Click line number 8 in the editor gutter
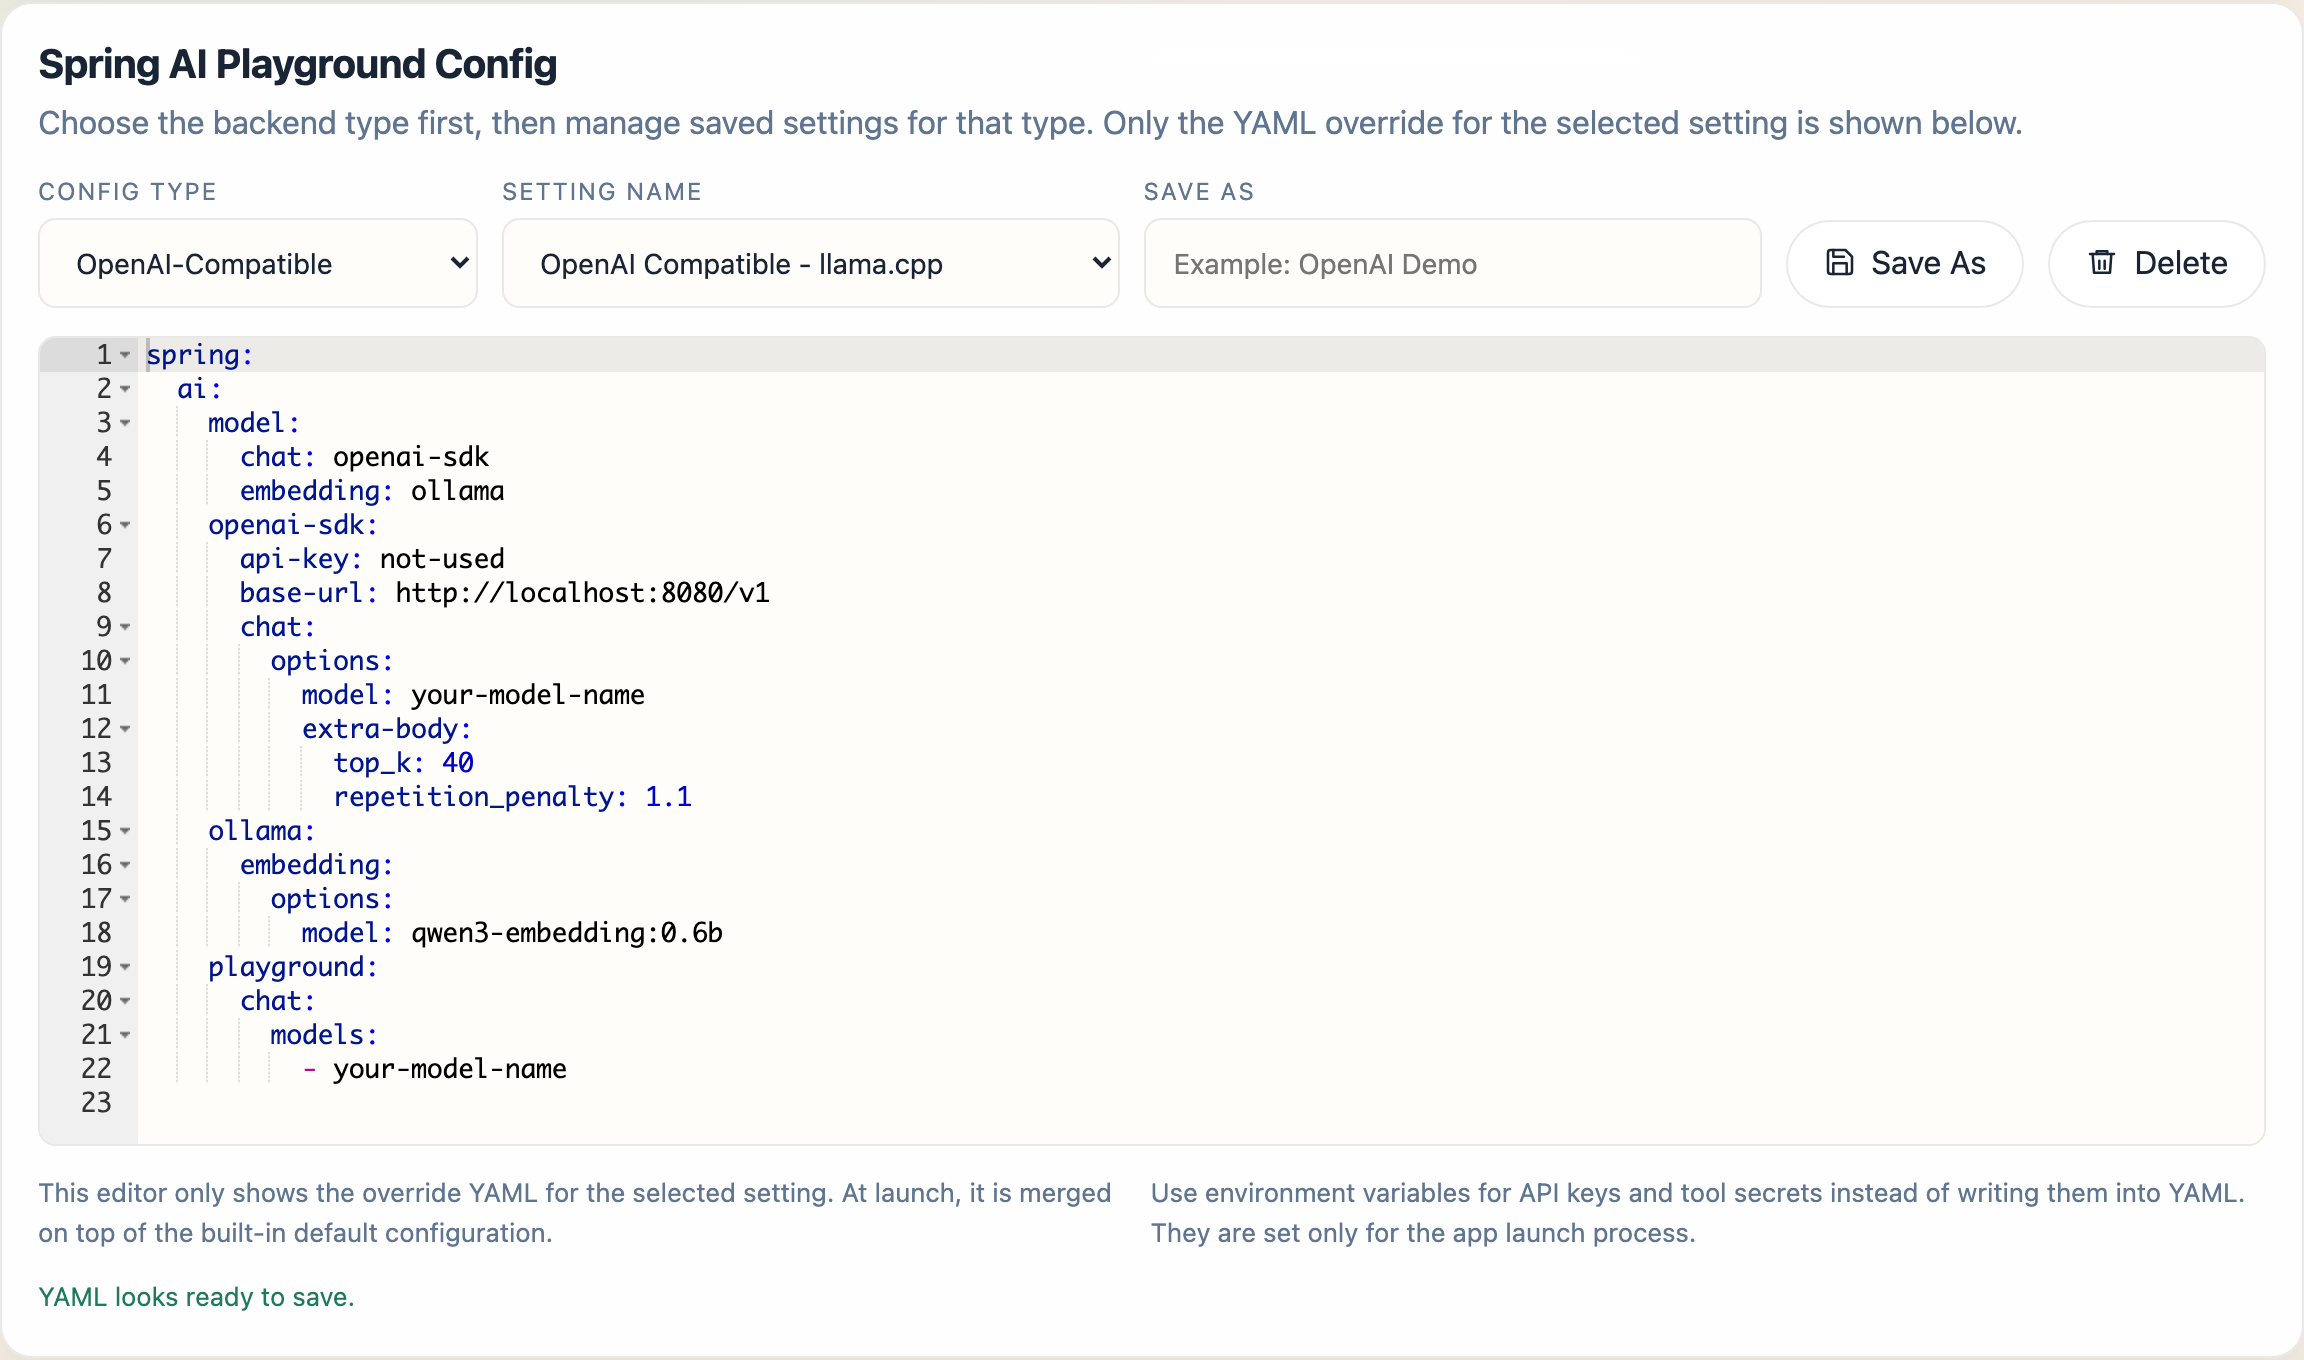This screenshot has height=1360, width=2304. (104, 593)
